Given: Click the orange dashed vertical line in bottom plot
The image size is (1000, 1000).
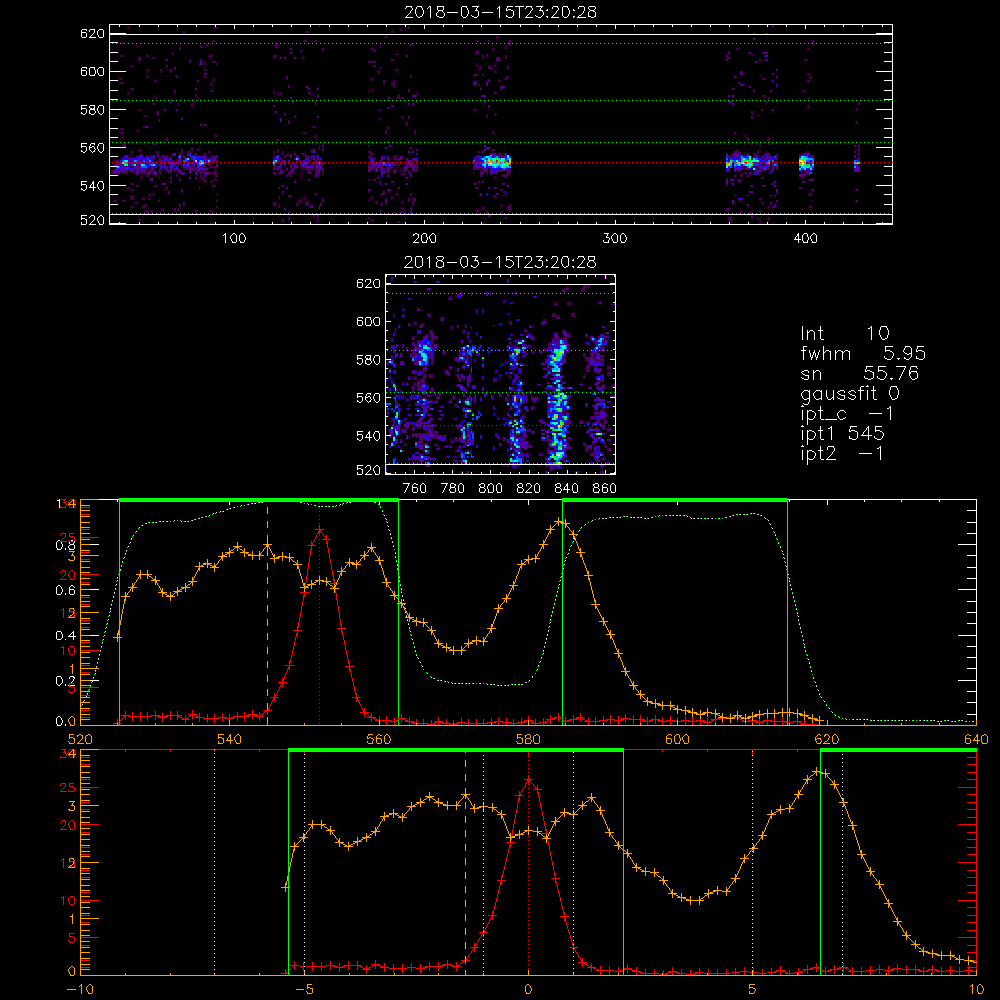Looking at the screenshot, I should pos(465,863).
